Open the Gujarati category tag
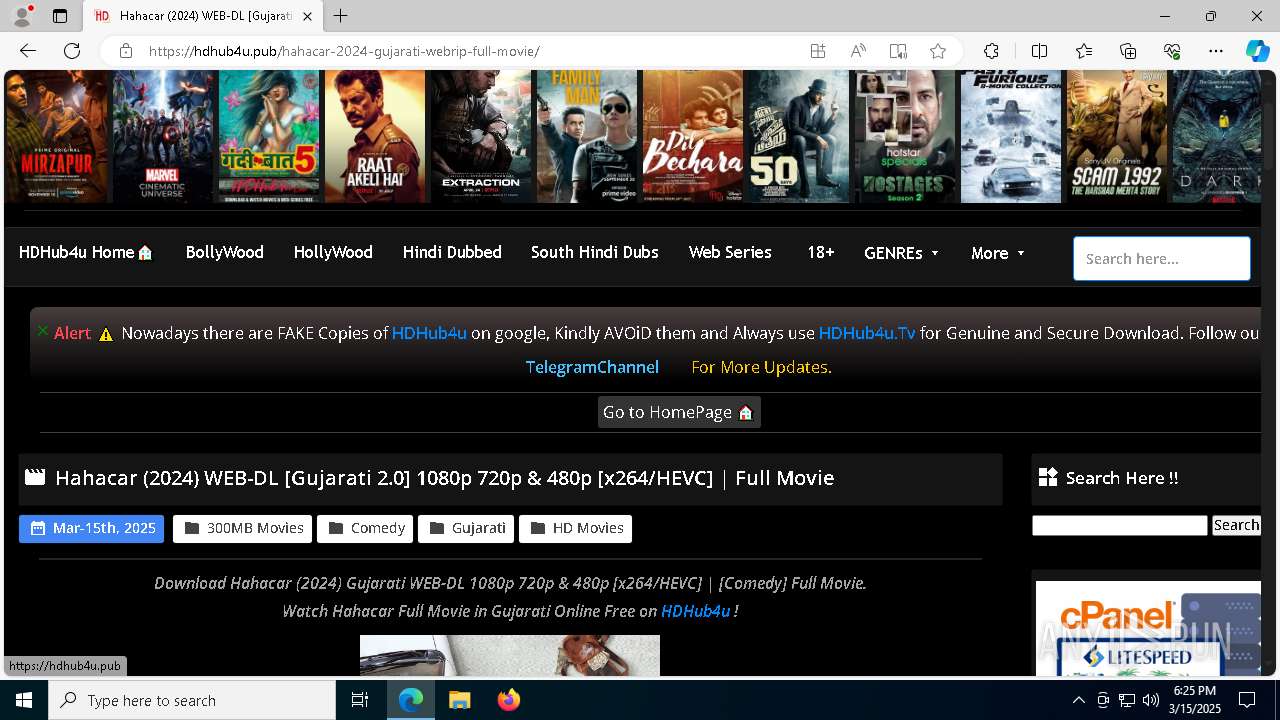 click(466, 528)
